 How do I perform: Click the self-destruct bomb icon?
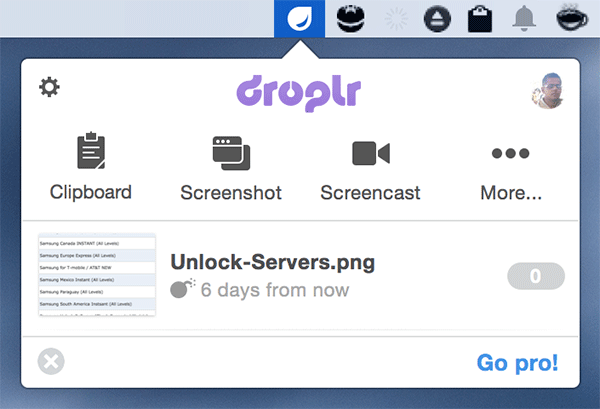coord(182,288)
